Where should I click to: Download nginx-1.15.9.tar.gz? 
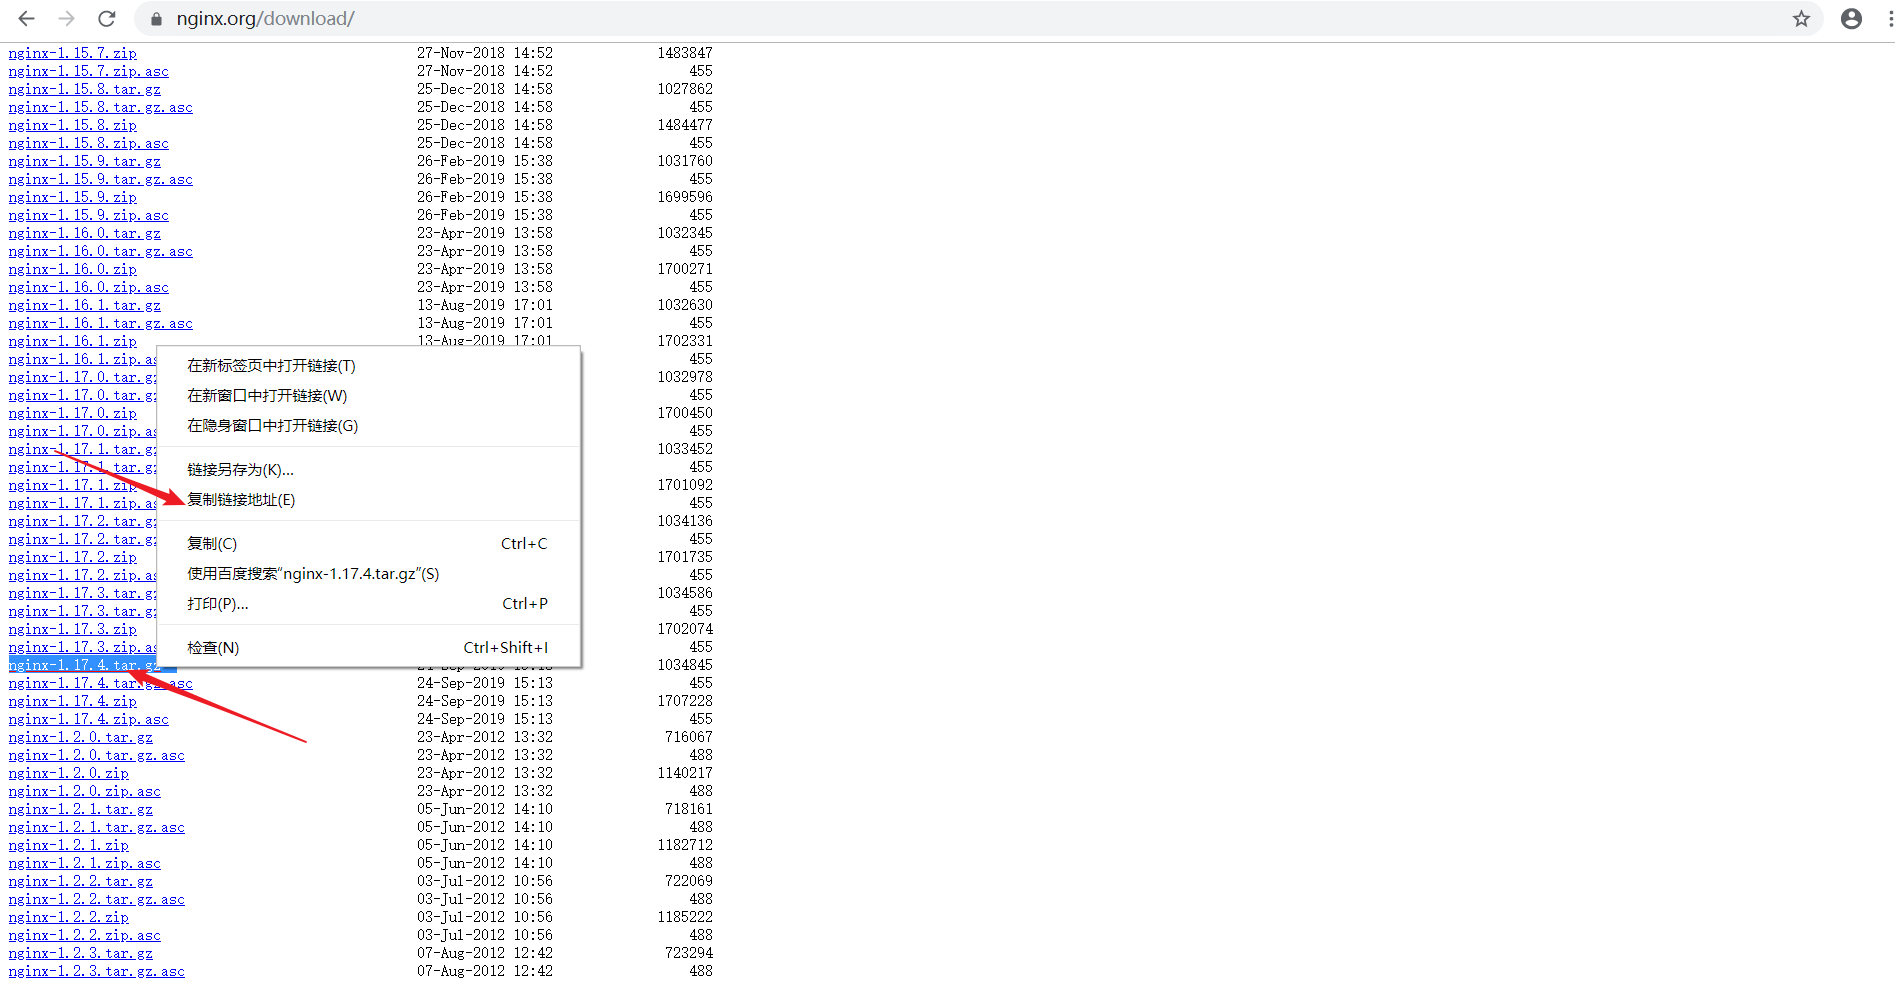pyautogui.click(x=85, y=161)
